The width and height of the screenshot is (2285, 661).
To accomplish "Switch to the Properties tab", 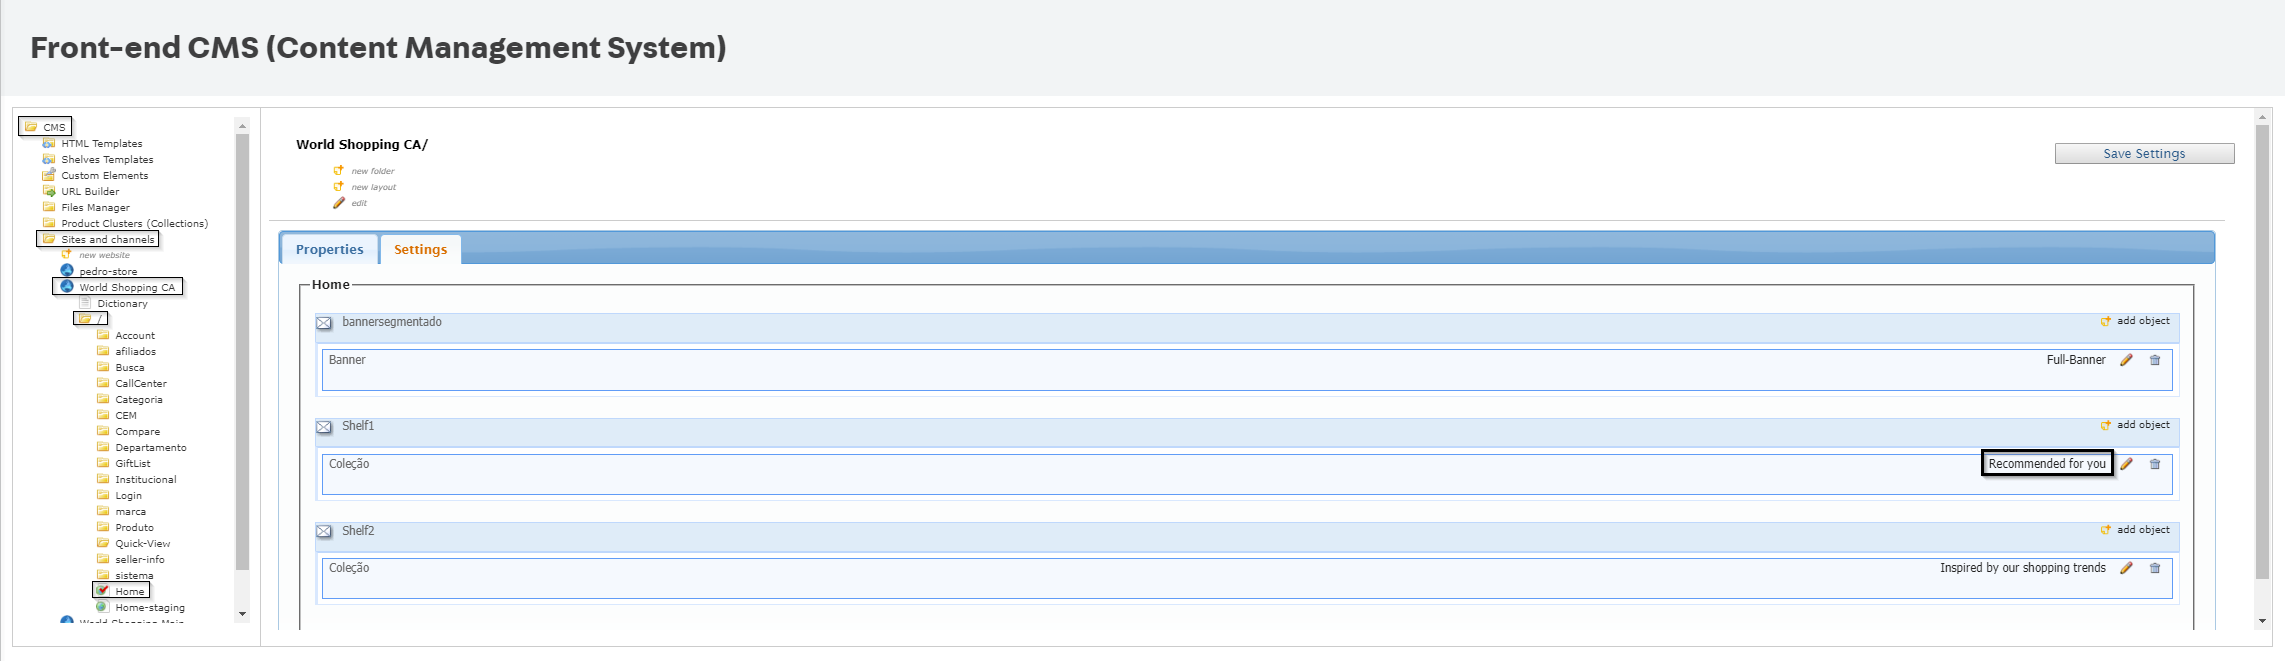I will tap(329, 249).
